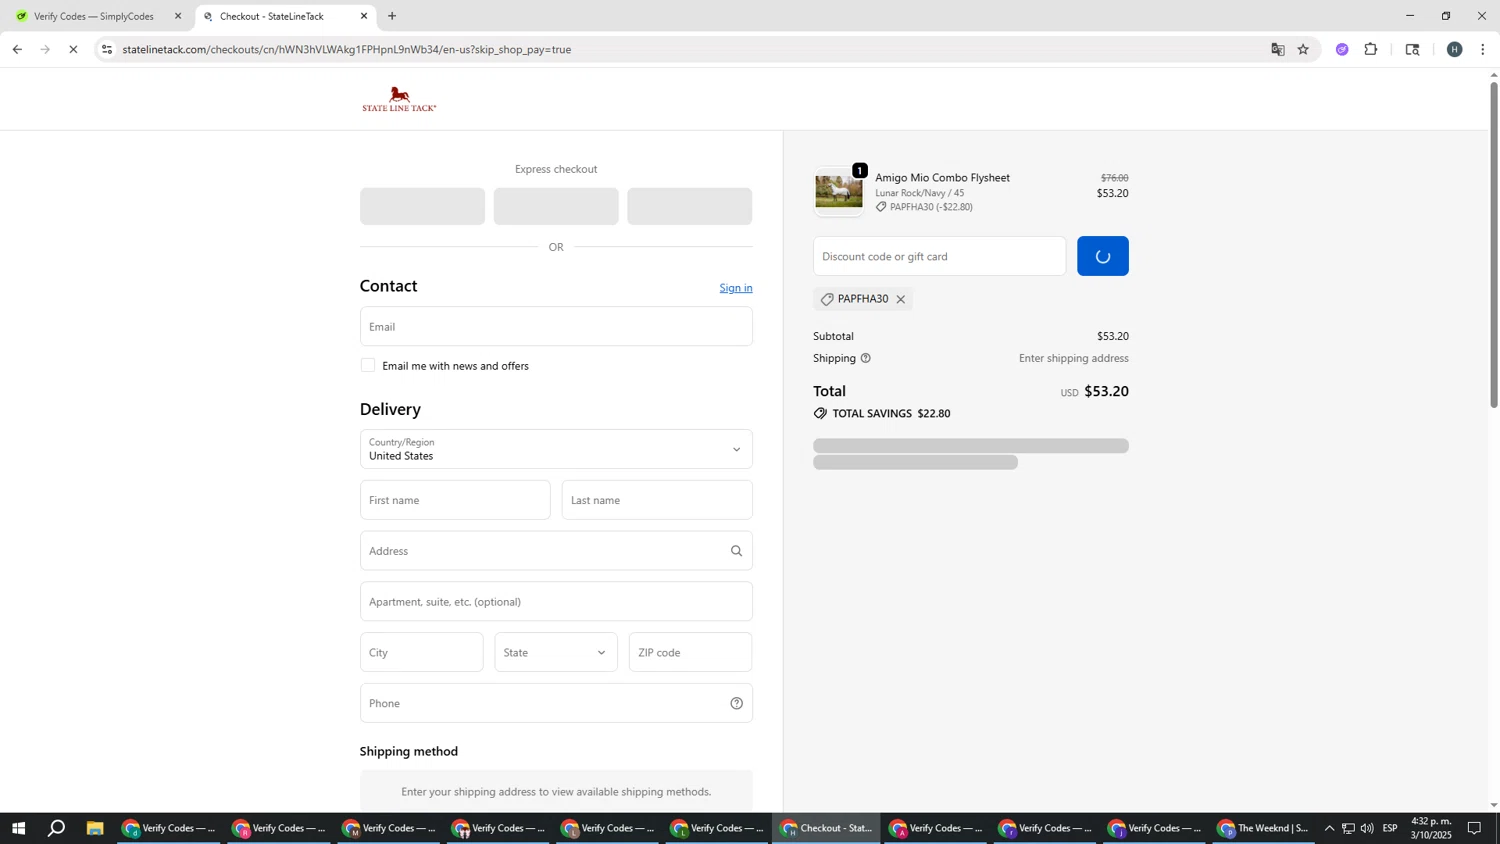Bookmark this page with star icon
This screenshot has width=1500, height=844.
[x=1303, y=49]
